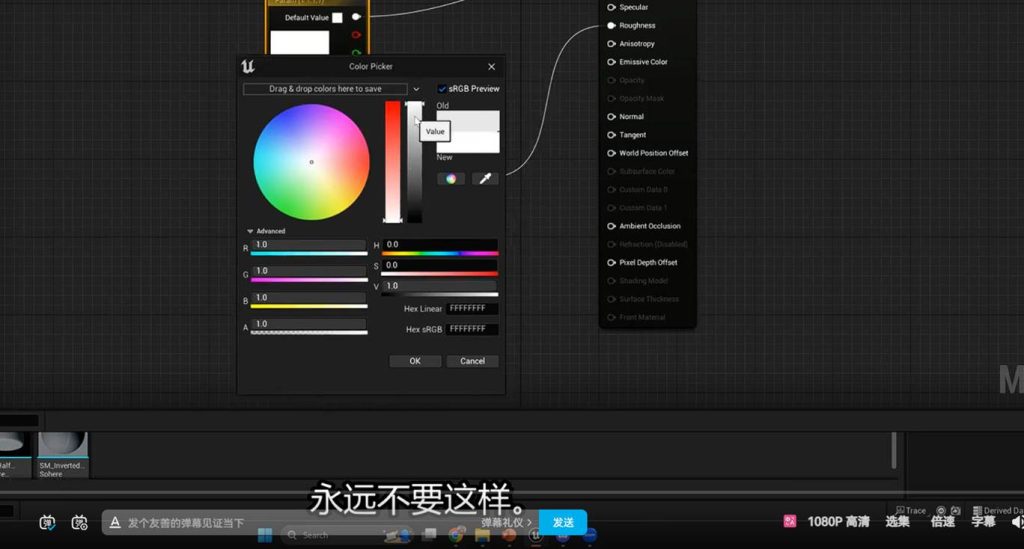Viewport: 1024px width, 549px height.
Task: Click the eyedropper color pick icon
Action: pos(485,179)
